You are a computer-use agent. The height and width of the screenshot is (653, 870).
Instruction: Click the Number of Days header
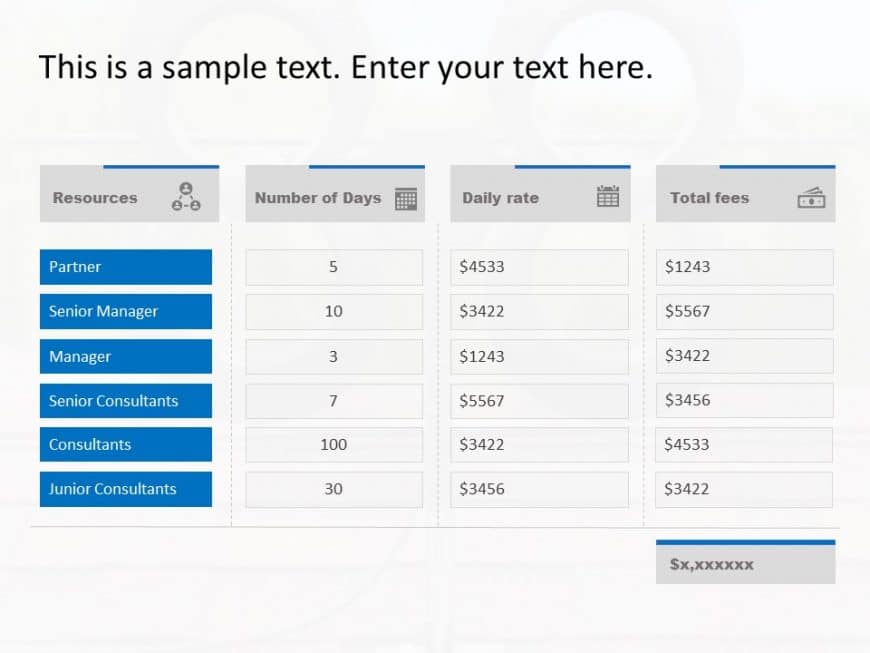[x=318, y=198]
